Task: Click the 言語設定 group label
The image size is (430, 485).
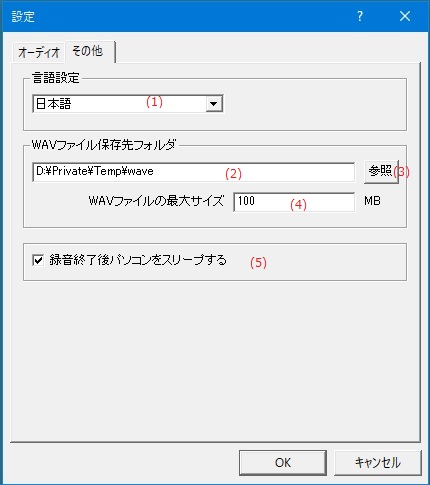Action: [56, 78]
